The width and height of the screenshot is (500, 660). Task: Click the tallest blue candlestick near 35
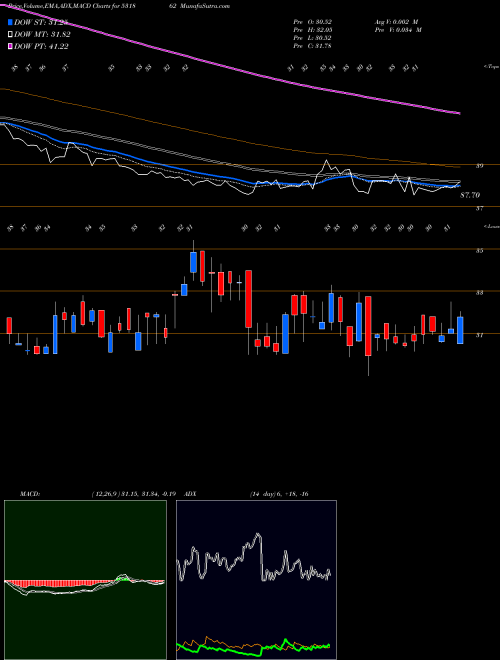coord(194,262)
